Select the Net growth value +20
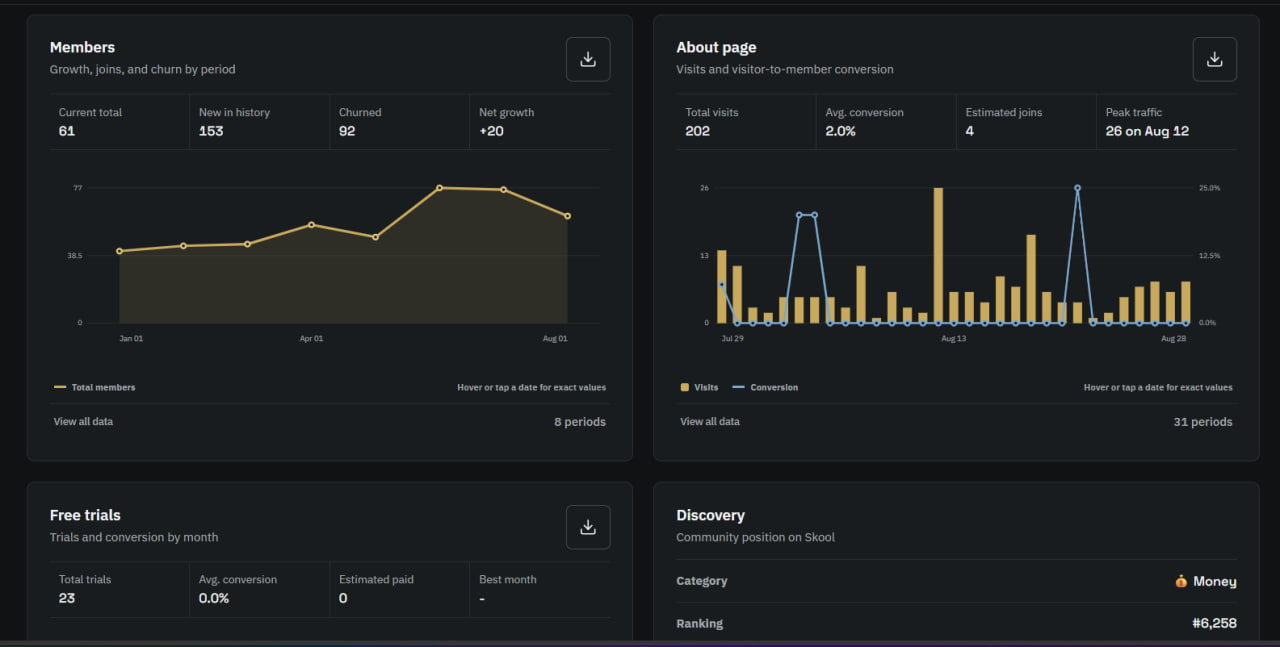Viewport: 1280px width, 647px height. pyautogui.click(x=491, y=131)
